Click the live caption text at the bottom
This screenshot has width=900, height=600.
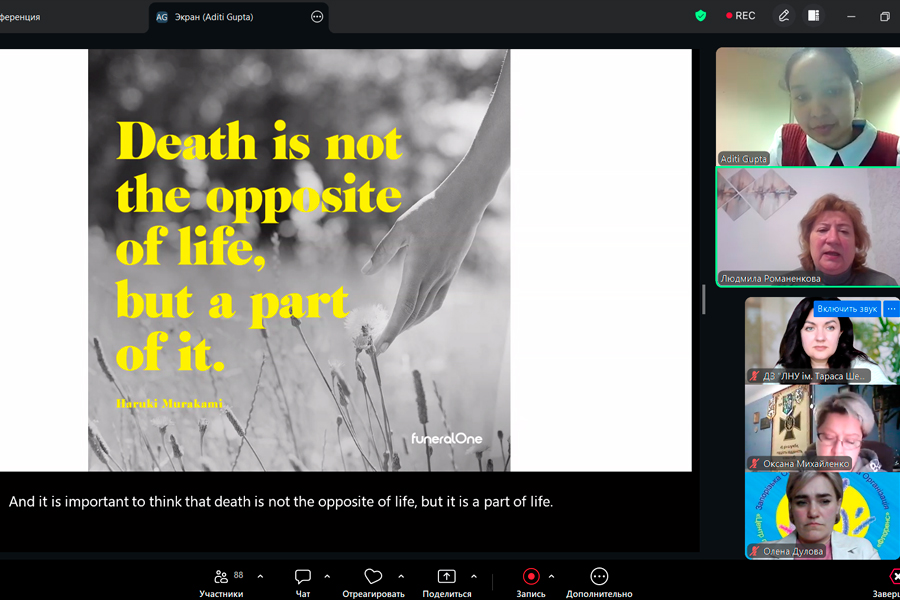[281, 502]
